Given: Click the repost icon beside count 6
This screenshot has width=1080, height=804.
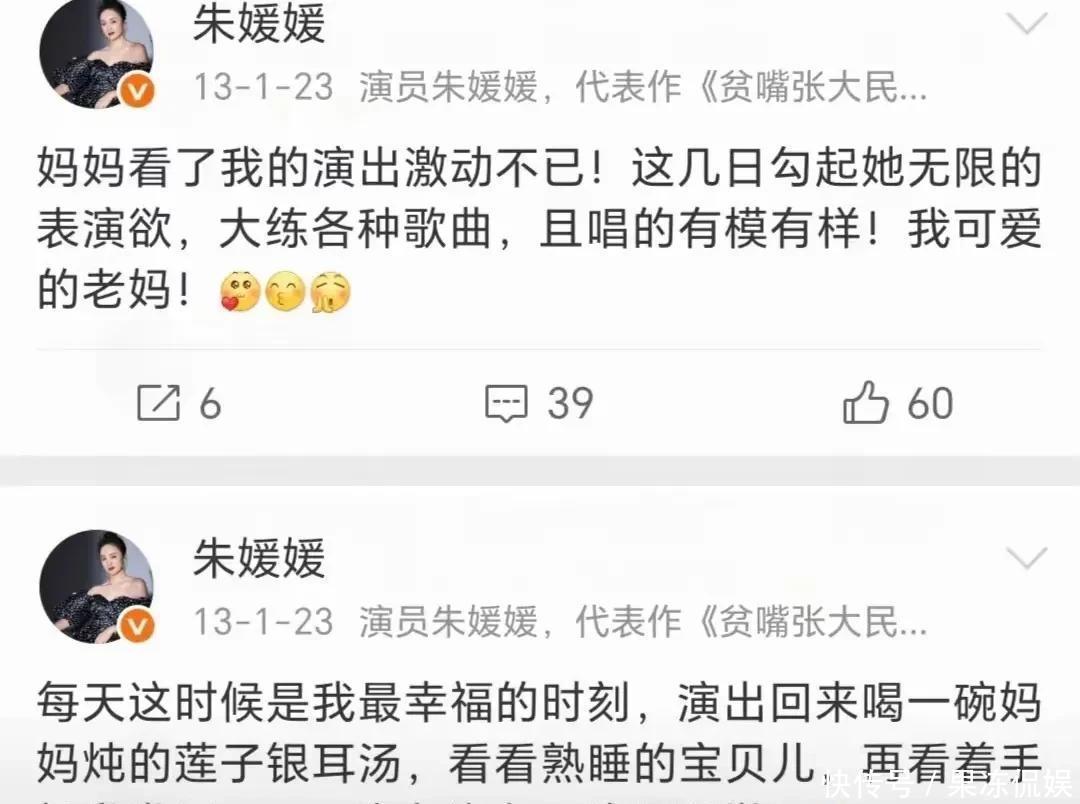Looking at the screenshot, I should (158, 402).
